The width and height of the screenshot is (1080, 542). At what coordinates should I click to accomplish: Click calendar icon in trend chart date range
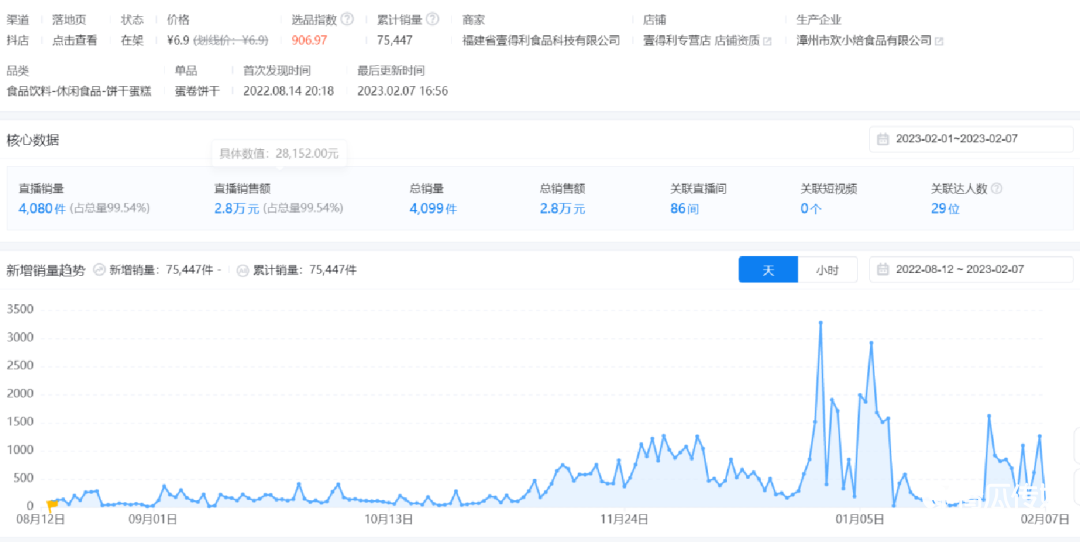(x=883, y=270)
